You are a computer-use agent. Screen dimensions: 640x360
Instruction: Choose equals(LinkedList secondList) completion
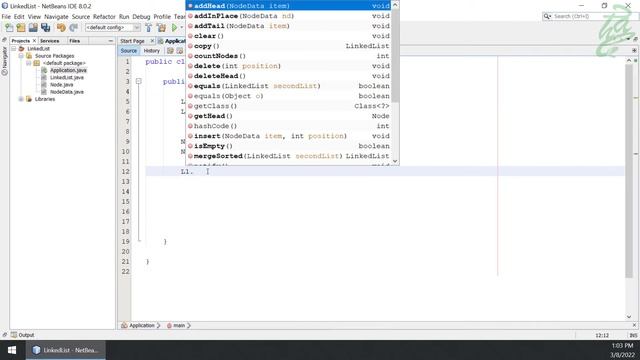289,86
